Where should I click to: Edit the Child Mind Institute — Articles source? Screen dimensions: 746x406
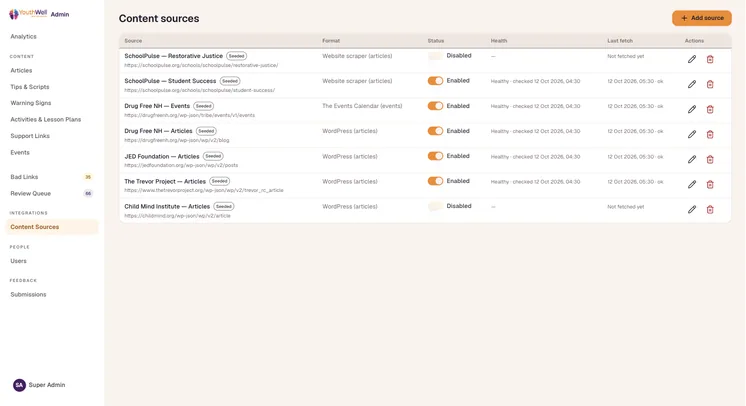[x=692, y=209]
